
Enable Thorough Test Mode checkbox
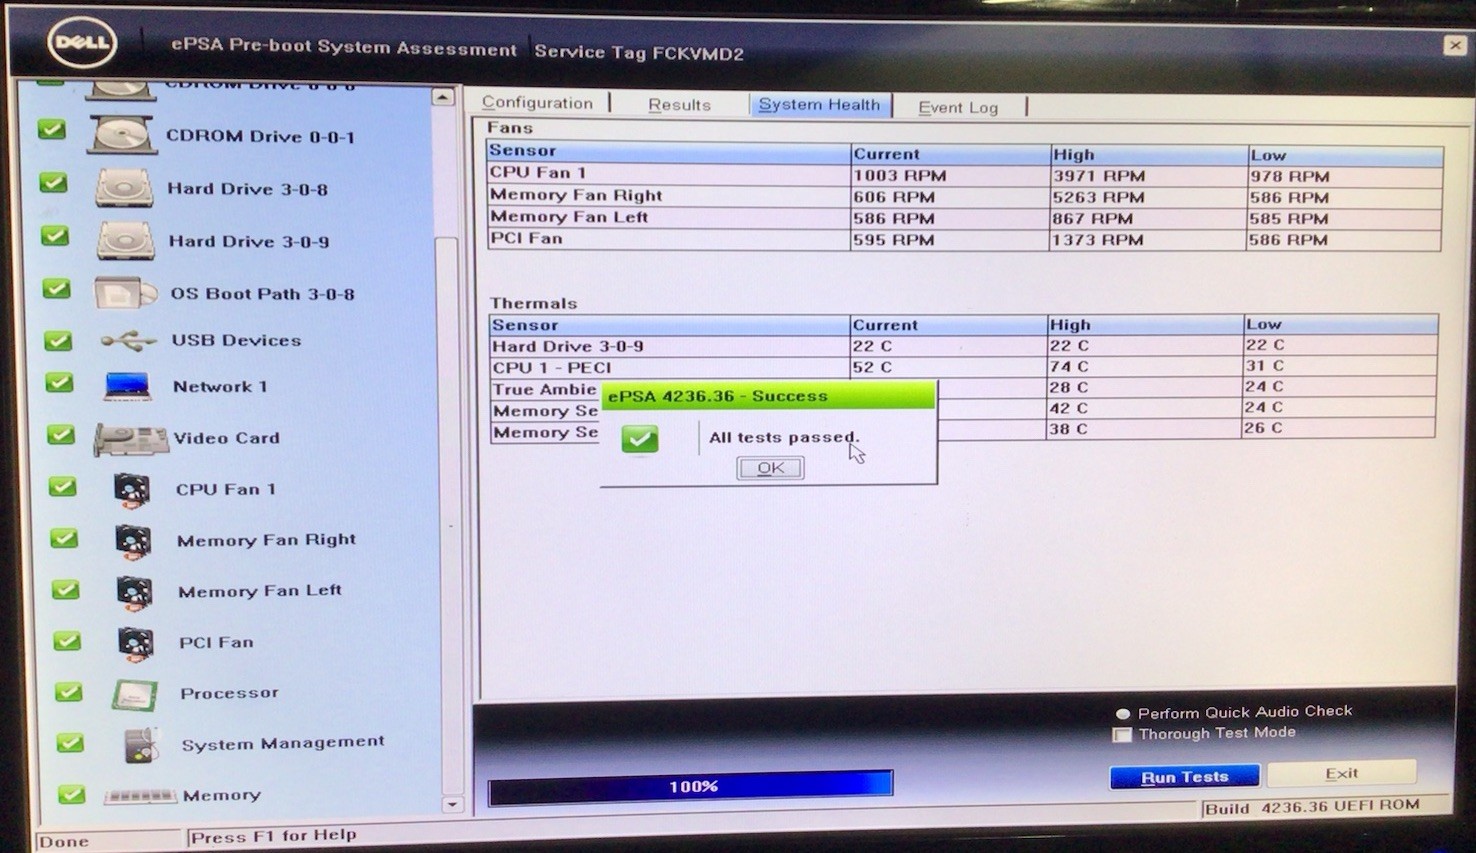1122,735
